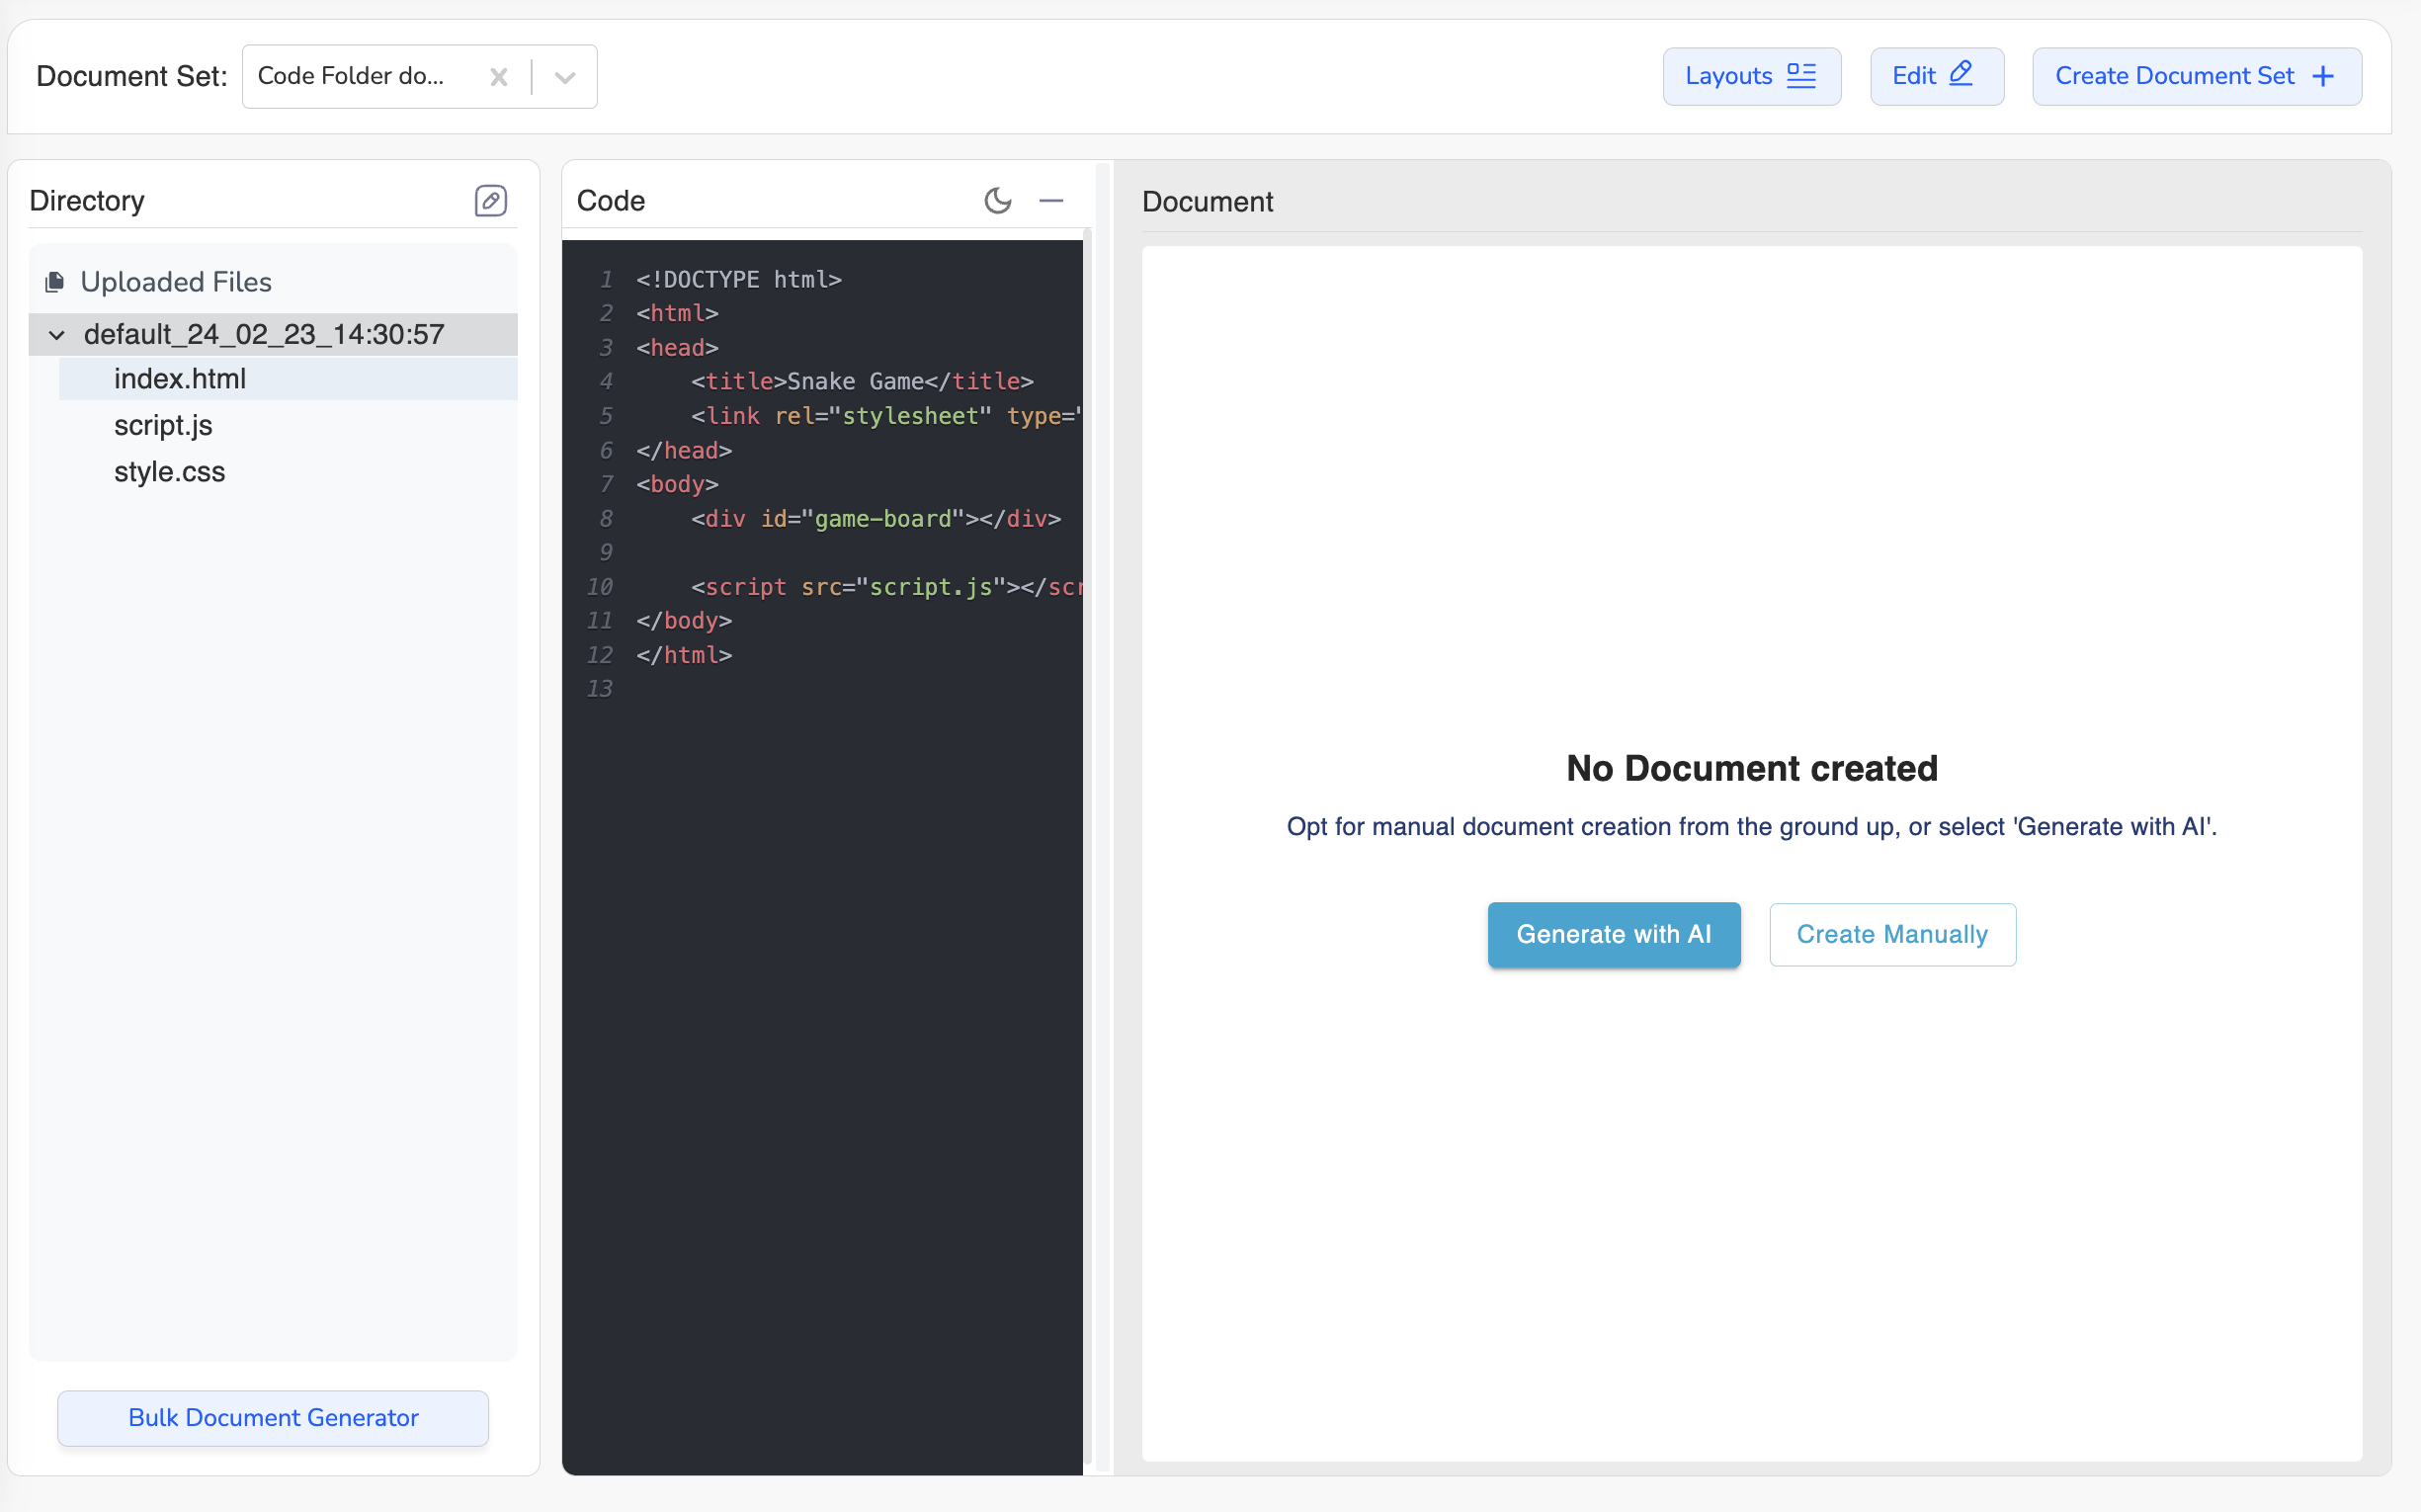Image resolution: width=2421 pixels, height=1512 pixels.
Task: Click the Directory edit pencil icon
Action: [x=490, y=201]
